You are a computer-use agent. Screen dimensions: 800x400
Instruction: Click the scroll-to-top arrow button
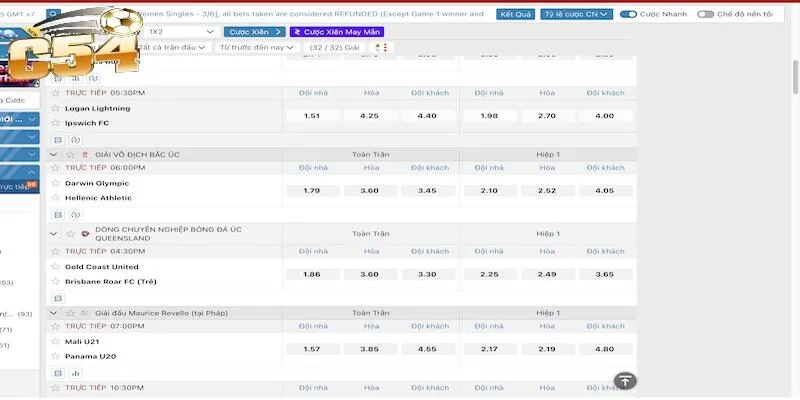coord(624,381)
